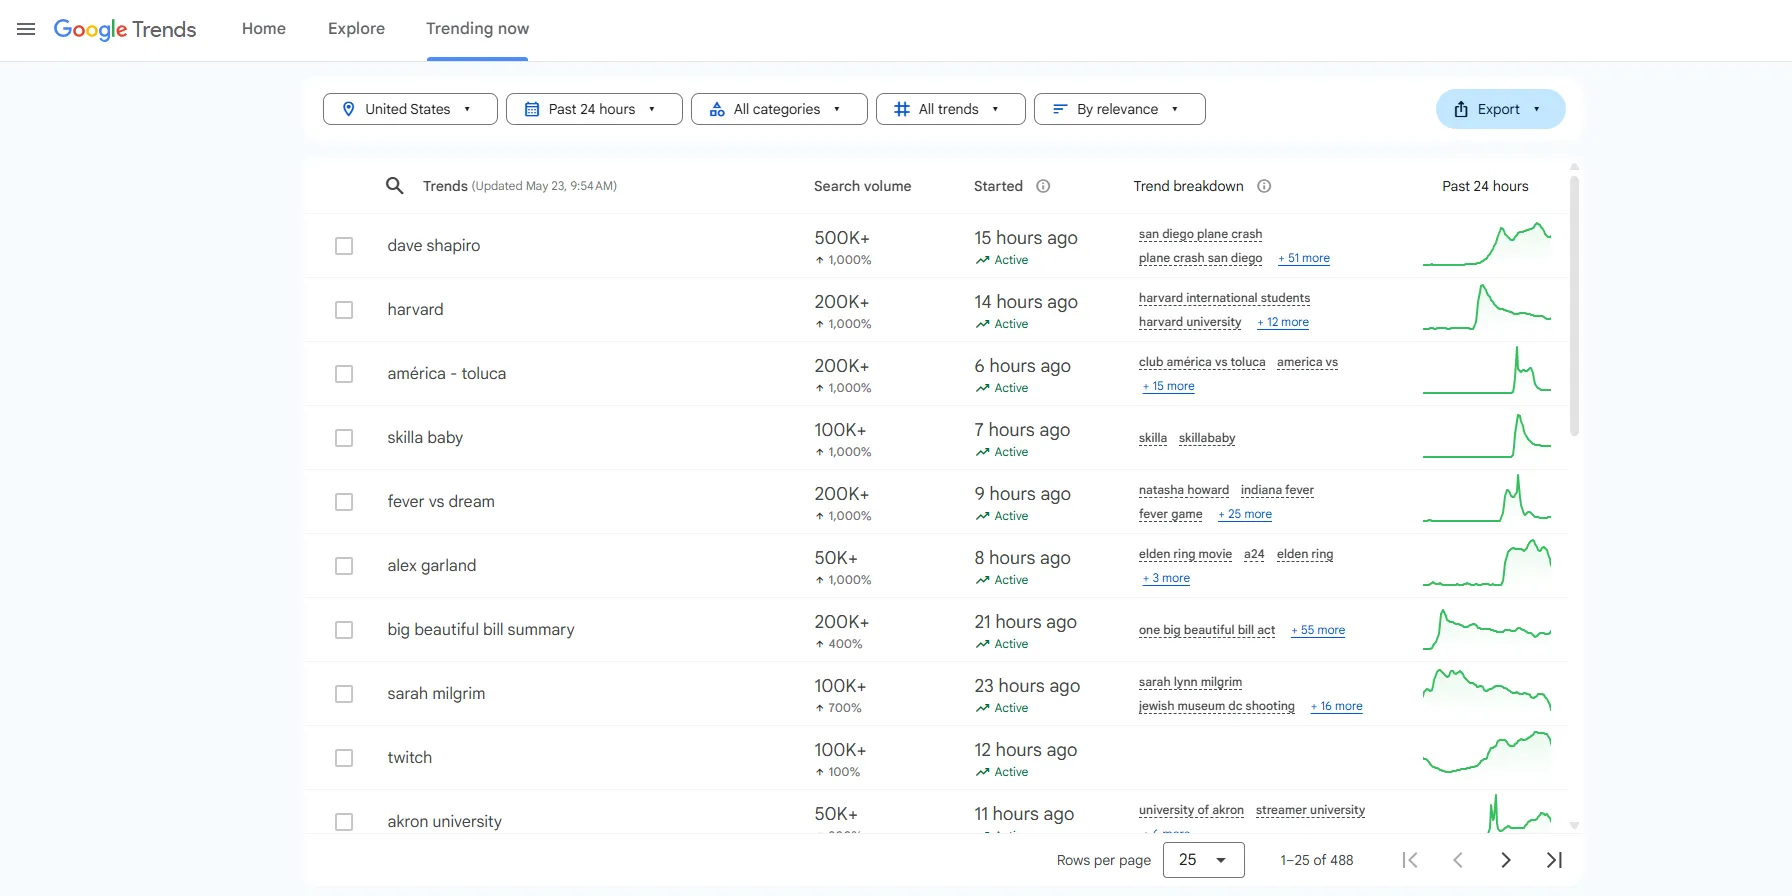
Task: Expand the All categories filter
Action: coord(779,109)
